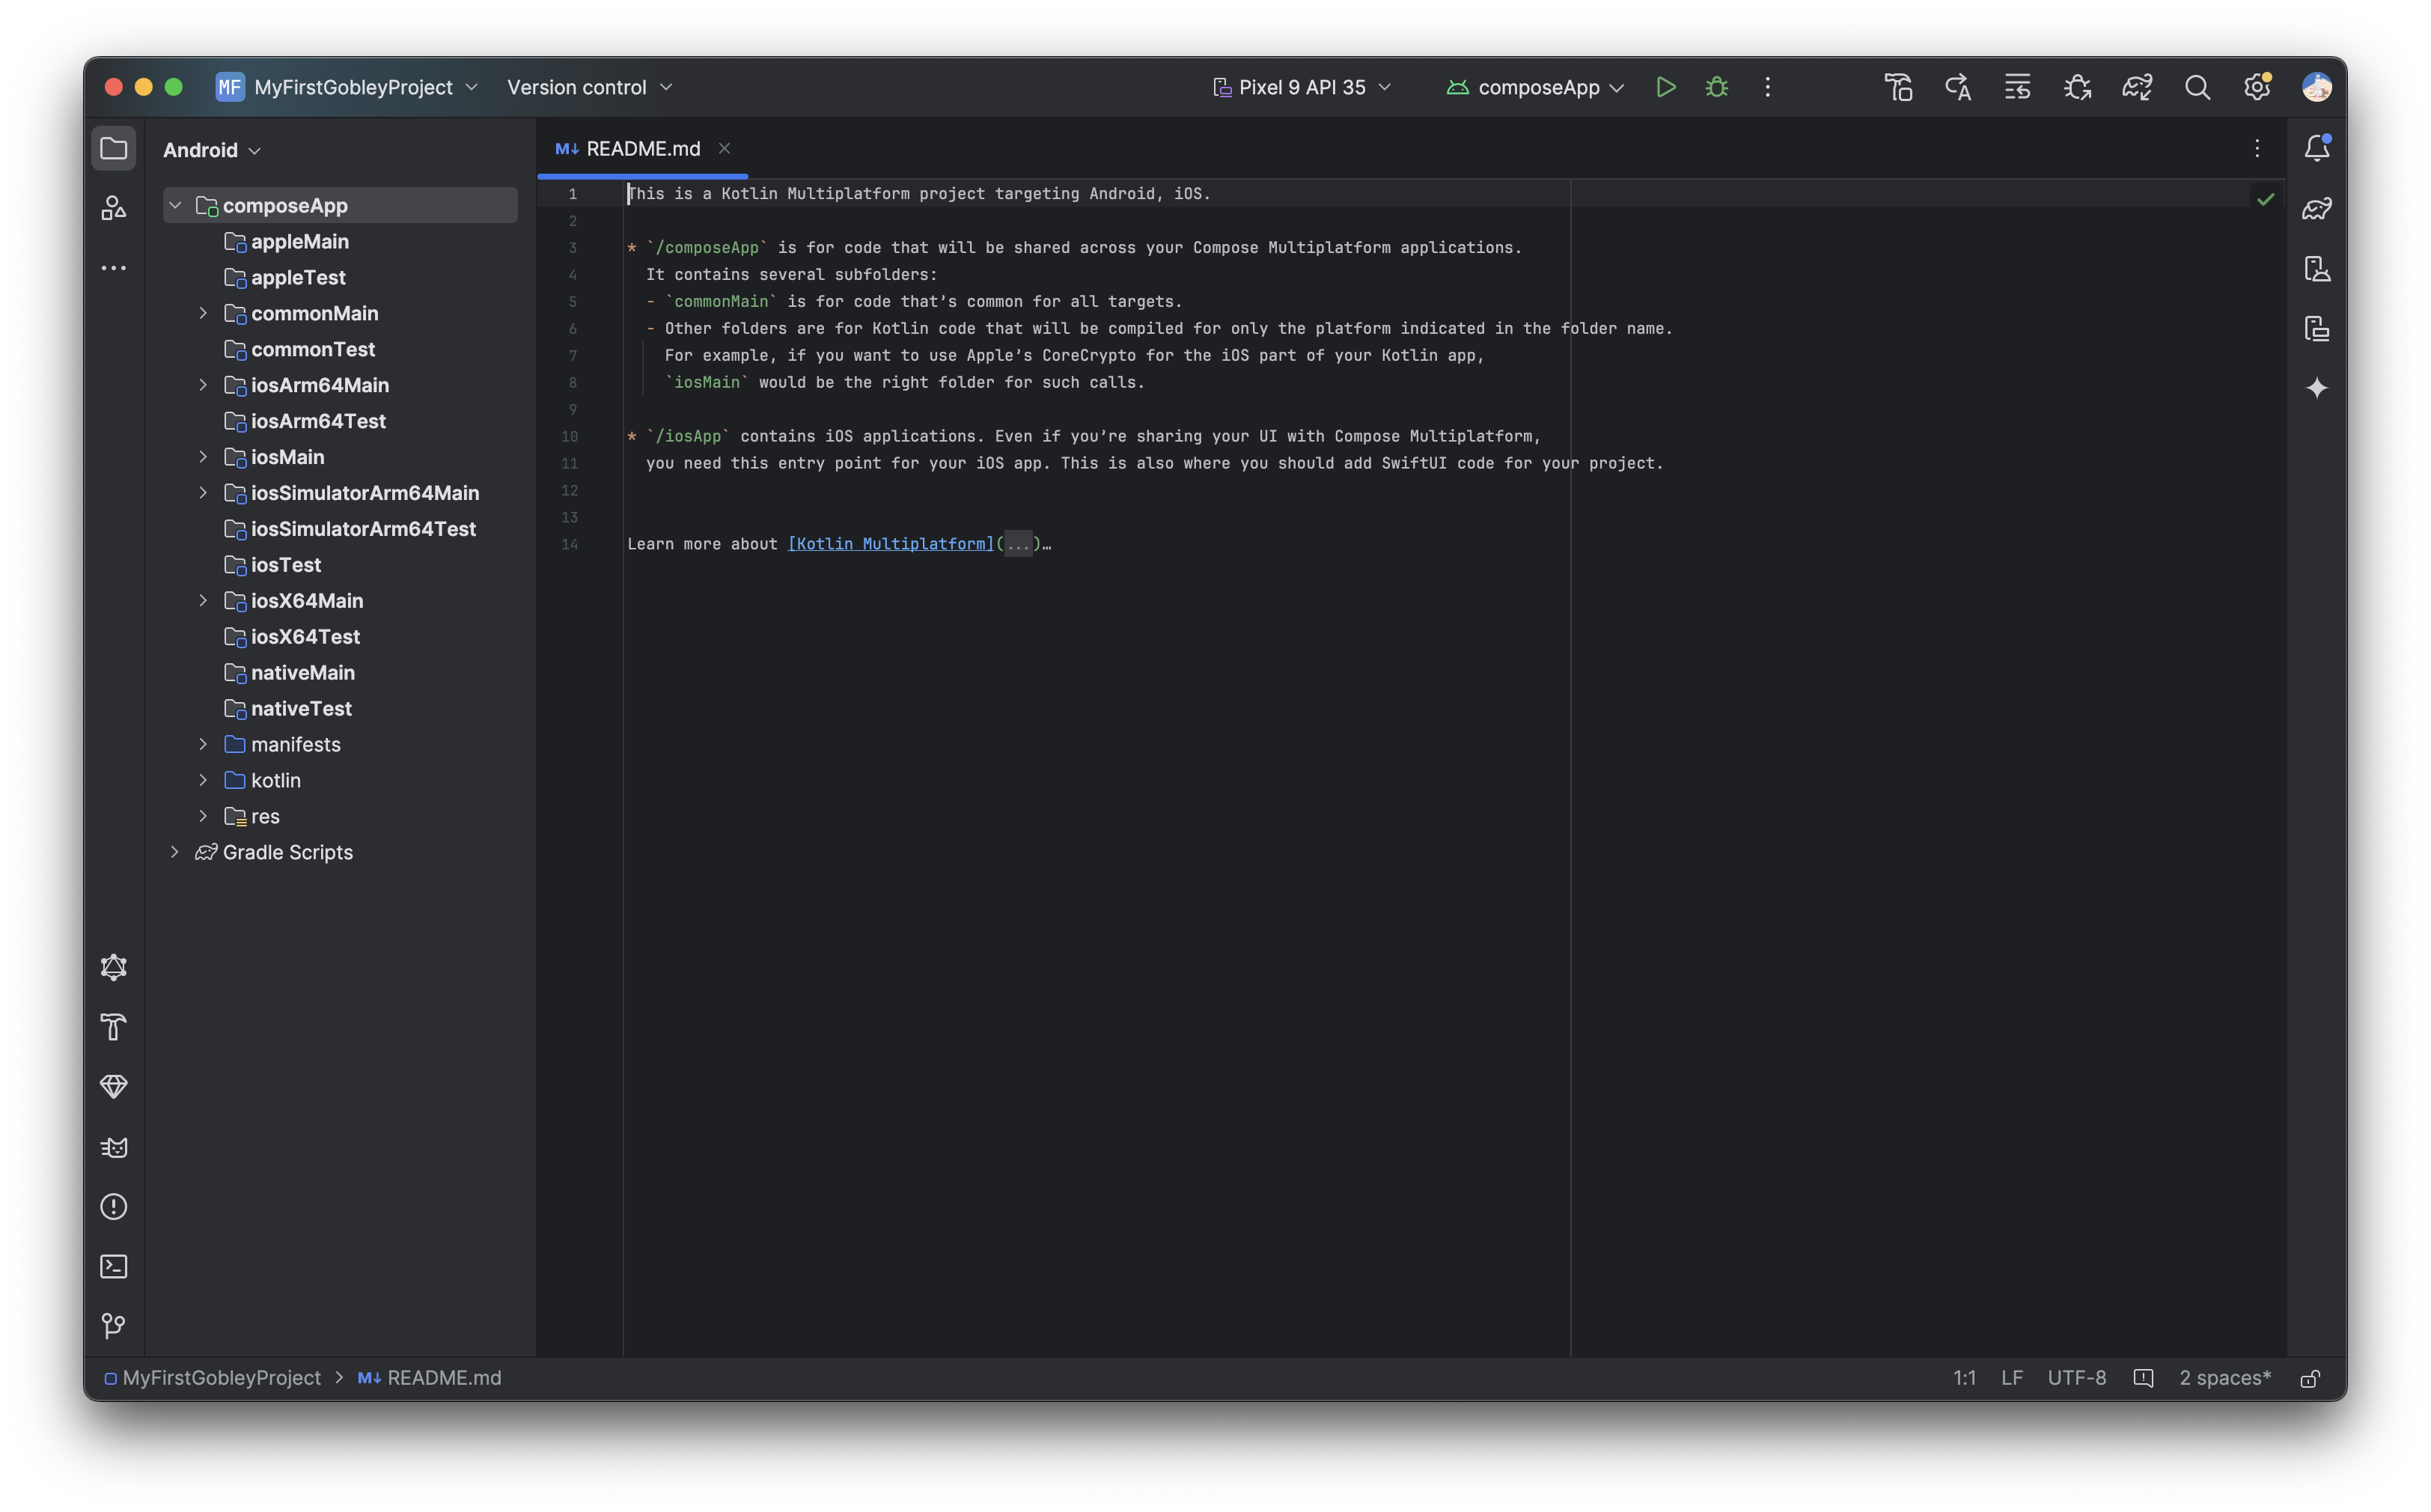This screenshot has height=1512, width=2431.
Task: Open Git version control tool window
Action: (x=114, y=1326)
